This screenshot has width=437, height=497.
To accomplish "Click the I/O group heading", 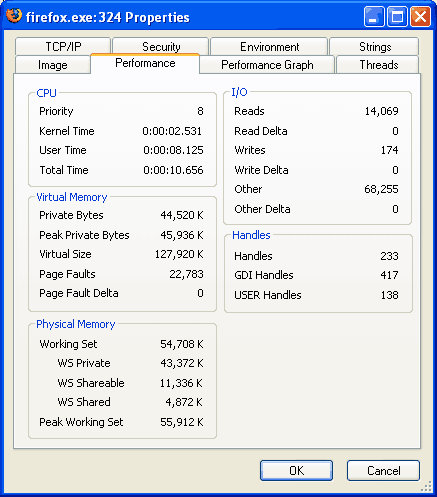I will coord(239,92).
